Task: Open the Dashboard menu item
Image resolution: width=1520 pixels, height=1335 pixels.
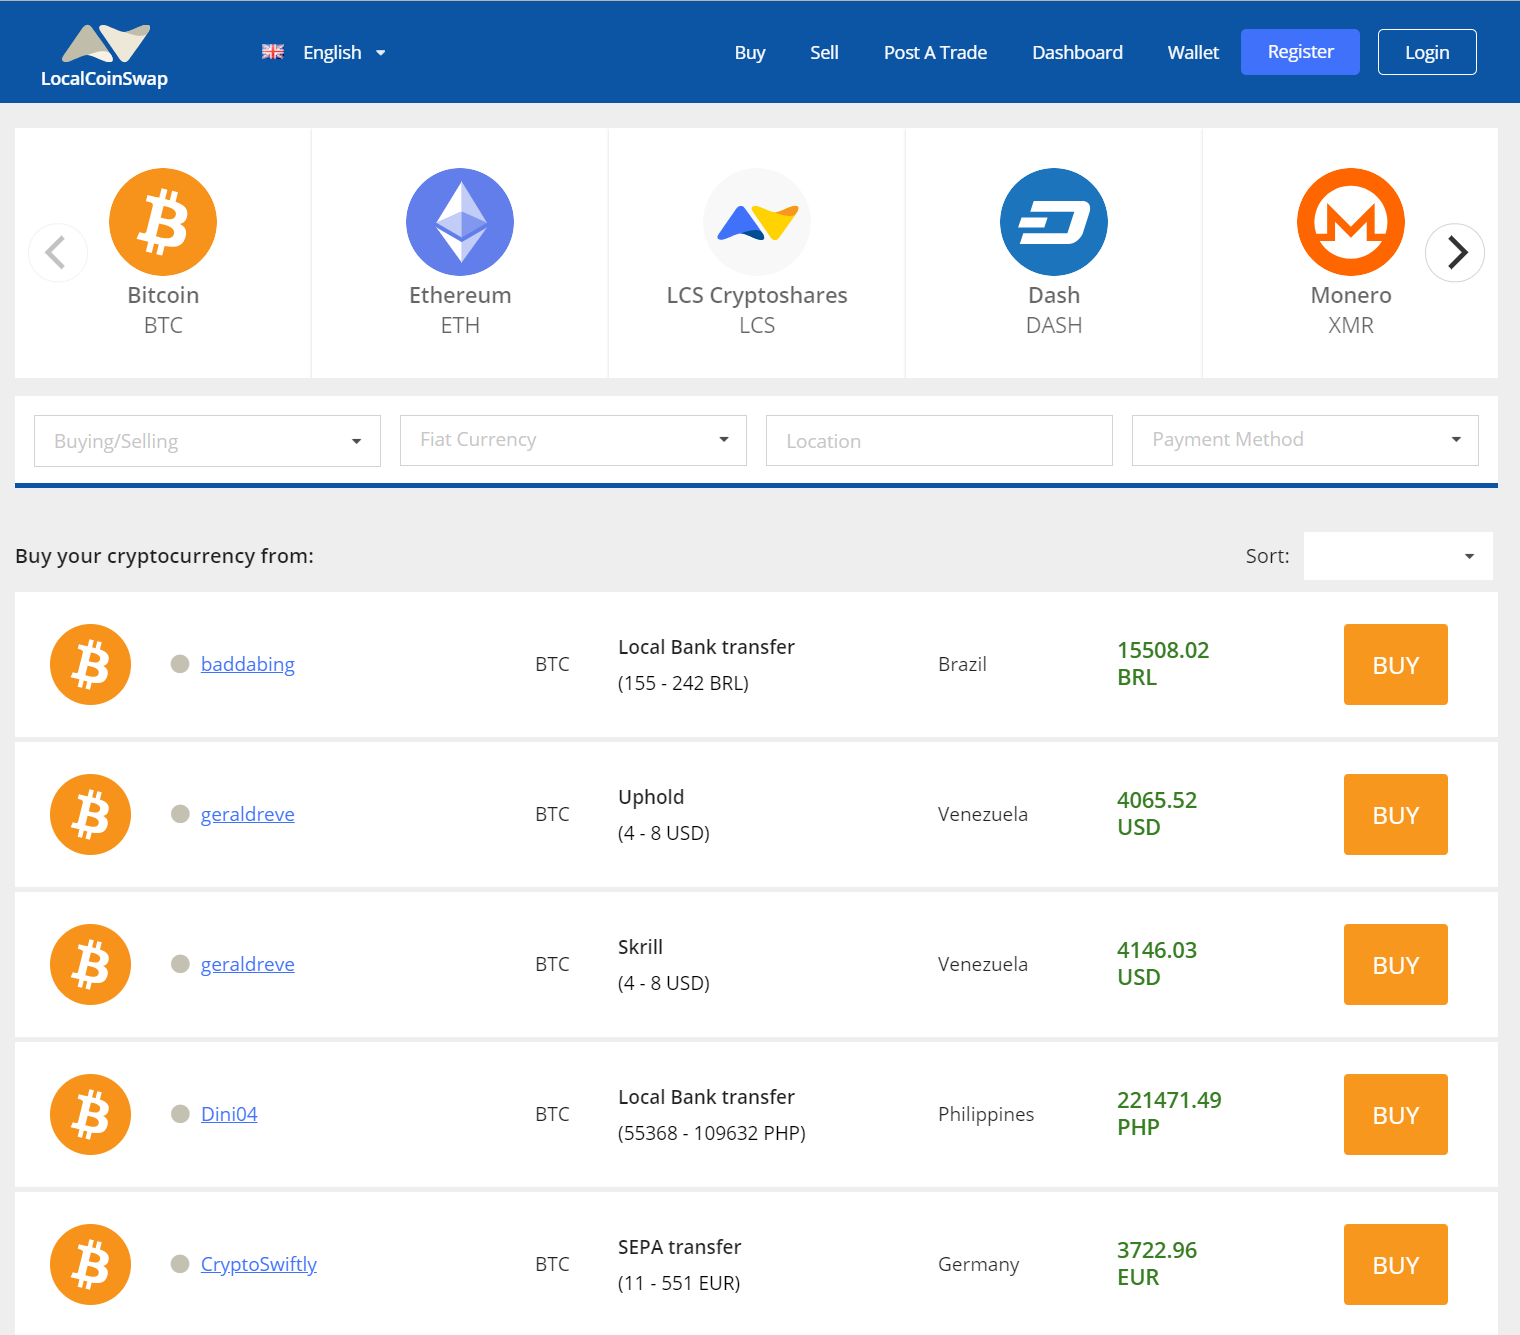Action: point(1077,52)
